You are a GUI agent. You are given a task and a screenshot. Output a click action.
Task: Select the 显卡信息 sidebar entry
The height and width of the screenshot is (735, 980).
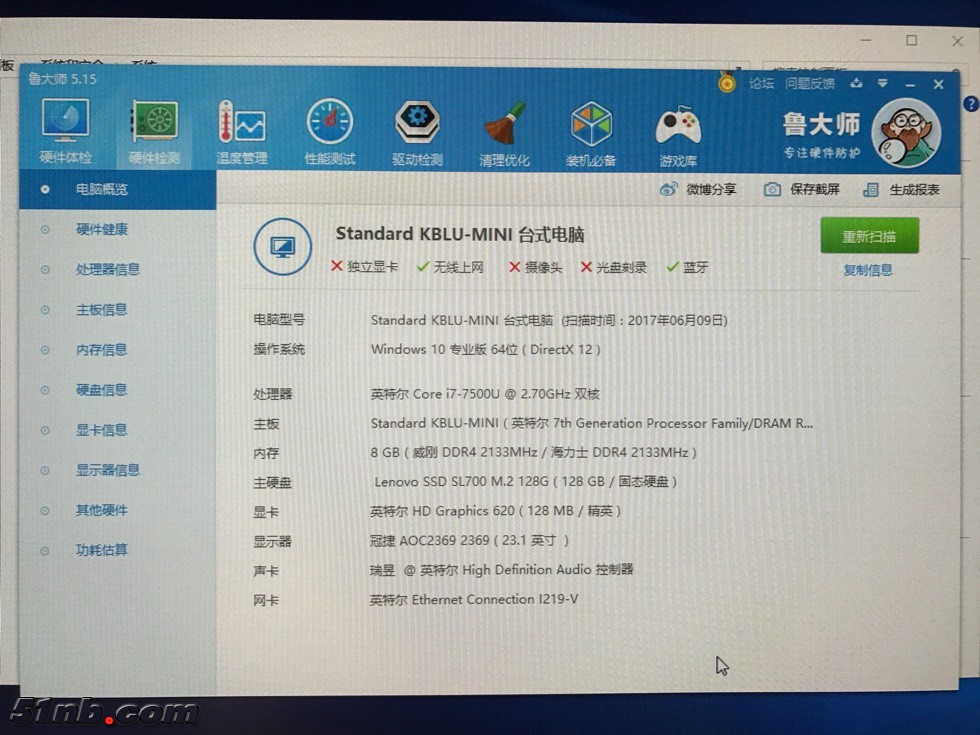click(x=102, y=430)
